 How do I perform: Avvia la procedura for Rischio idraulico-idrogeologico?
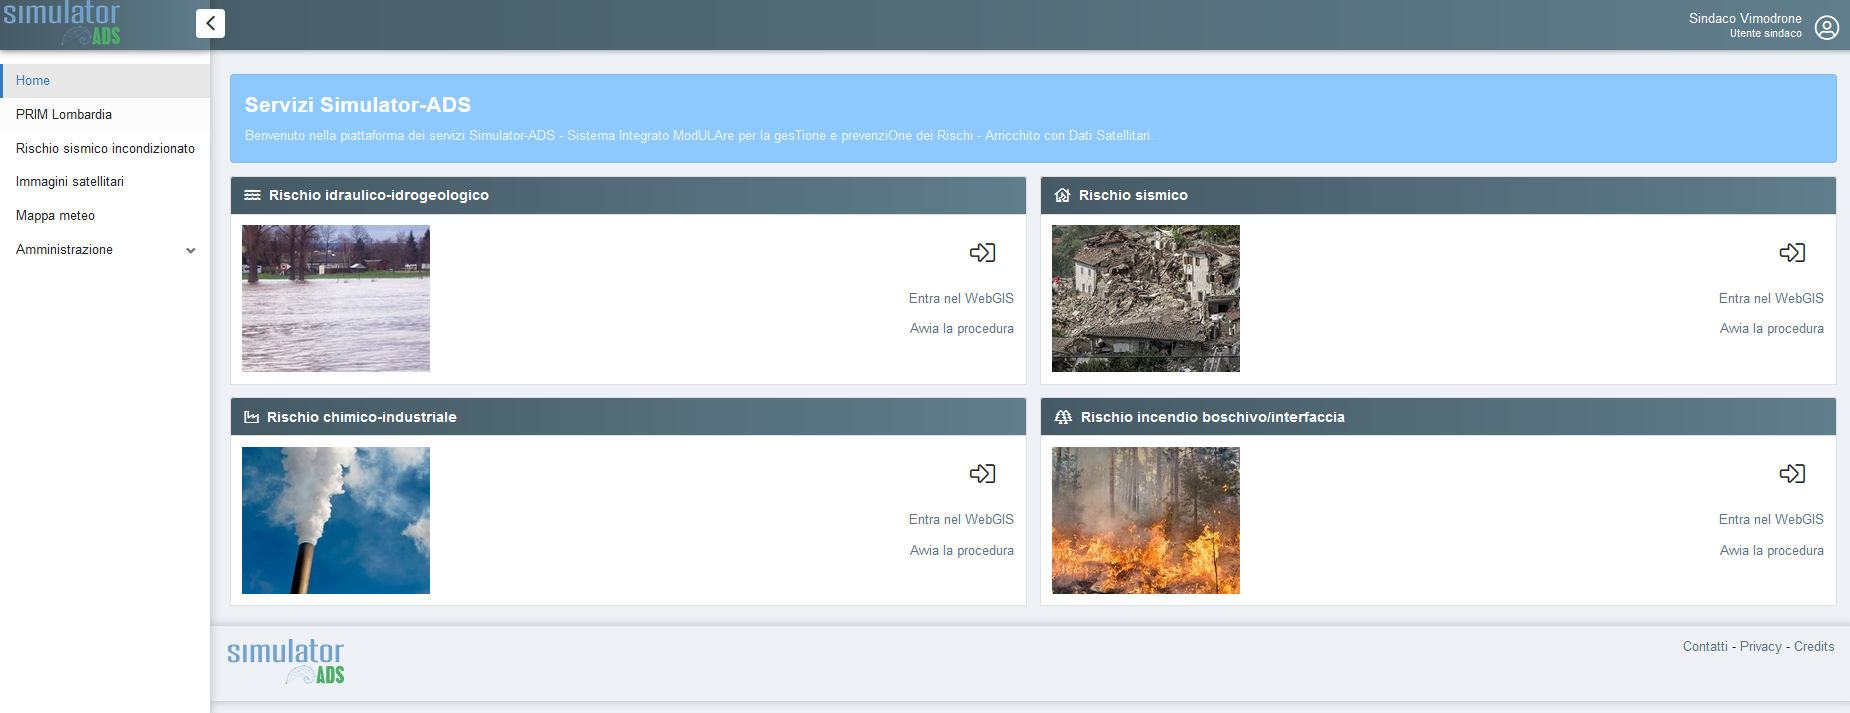961,328
